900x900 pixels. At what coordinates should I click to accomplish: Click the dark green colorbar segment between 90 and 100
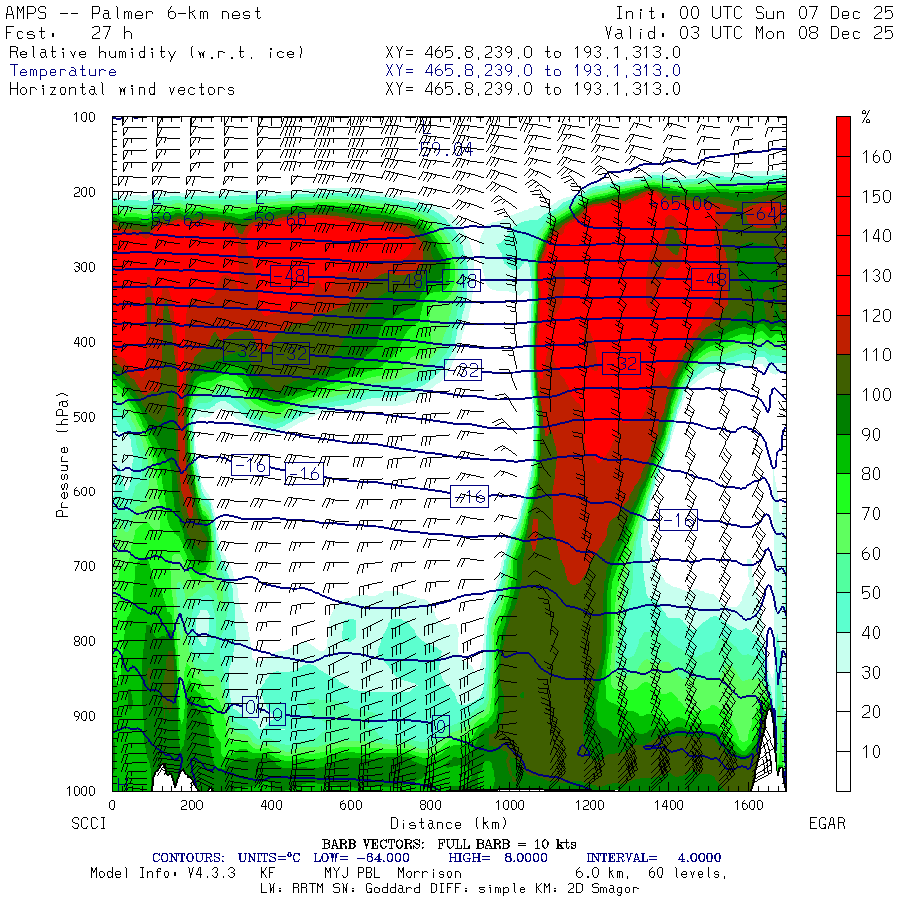click(843, 414)
